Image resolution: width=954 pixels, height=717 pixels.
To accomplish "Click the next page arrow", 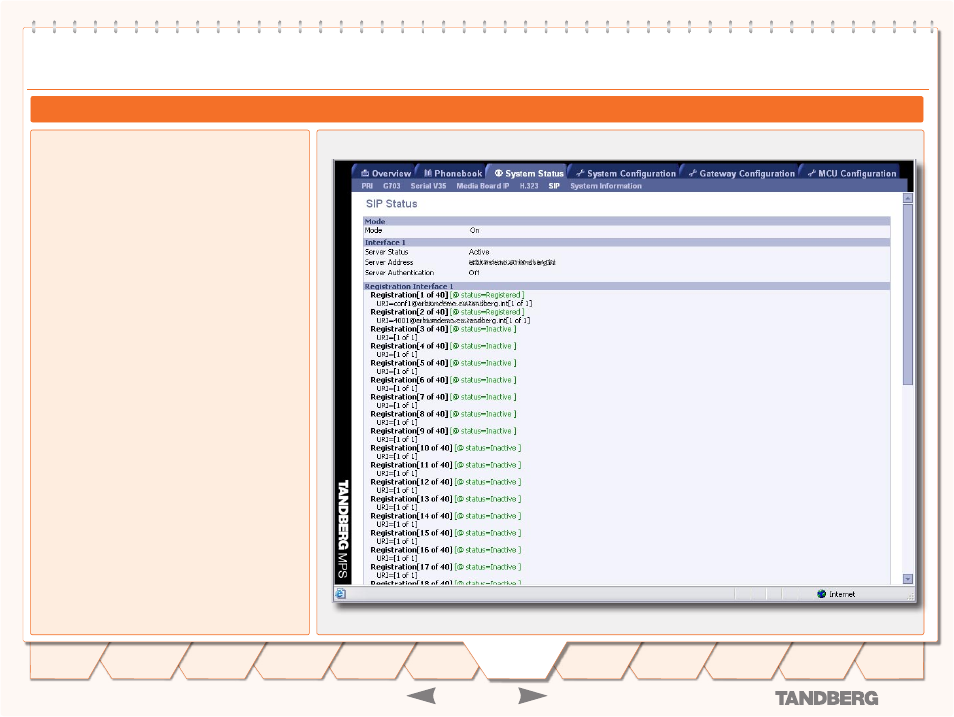I will pyautogui.click(x=532, y=696).
